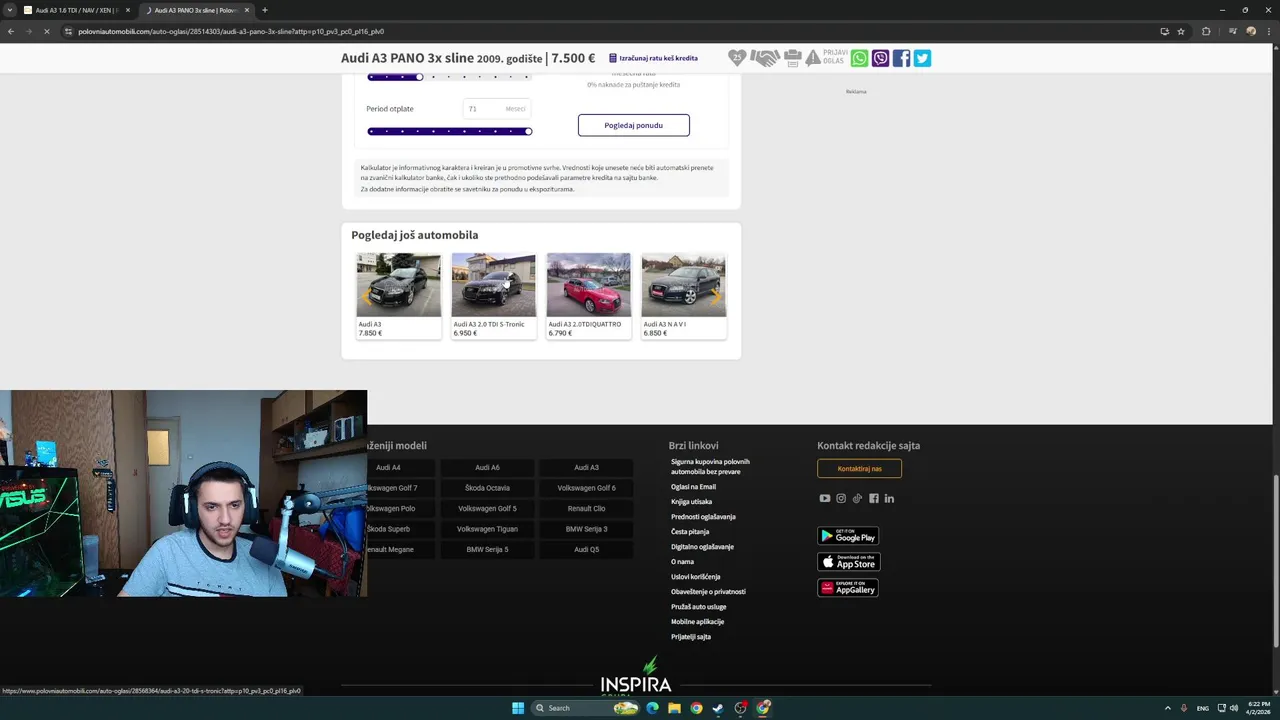Click the Knjiga utisaka link
The image size is (1280, 720).
(x=691, y=502)
